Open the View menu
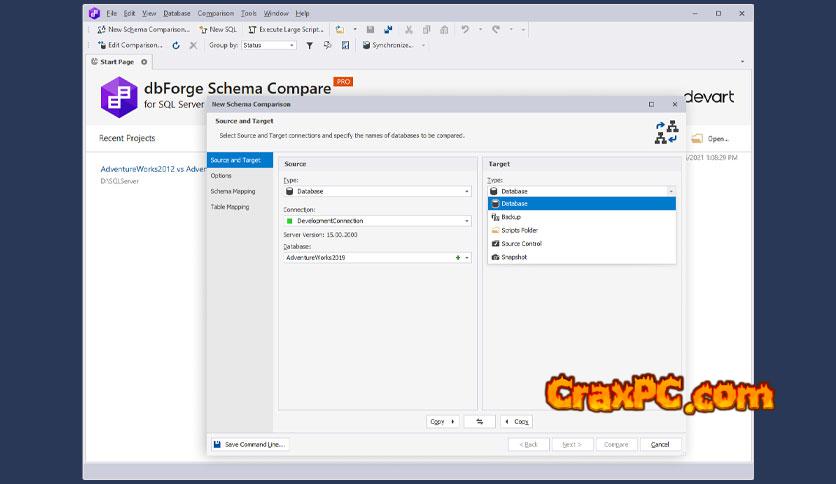Screen dimensions: 836x484 (x=149, y=13)
